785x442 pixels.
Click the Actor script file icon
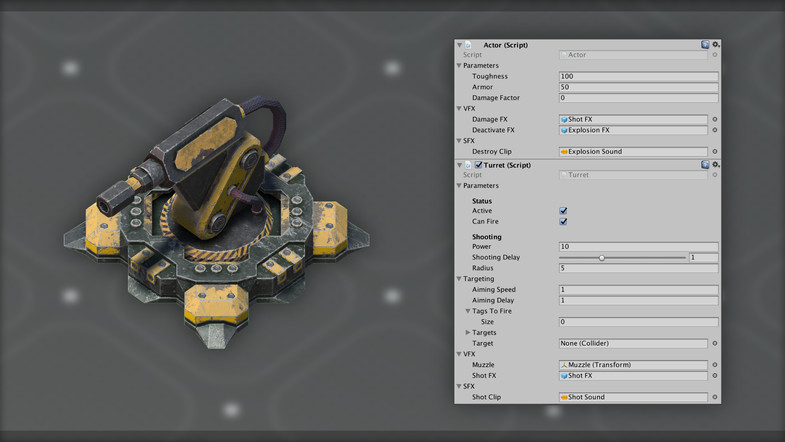tap(468, 45)
